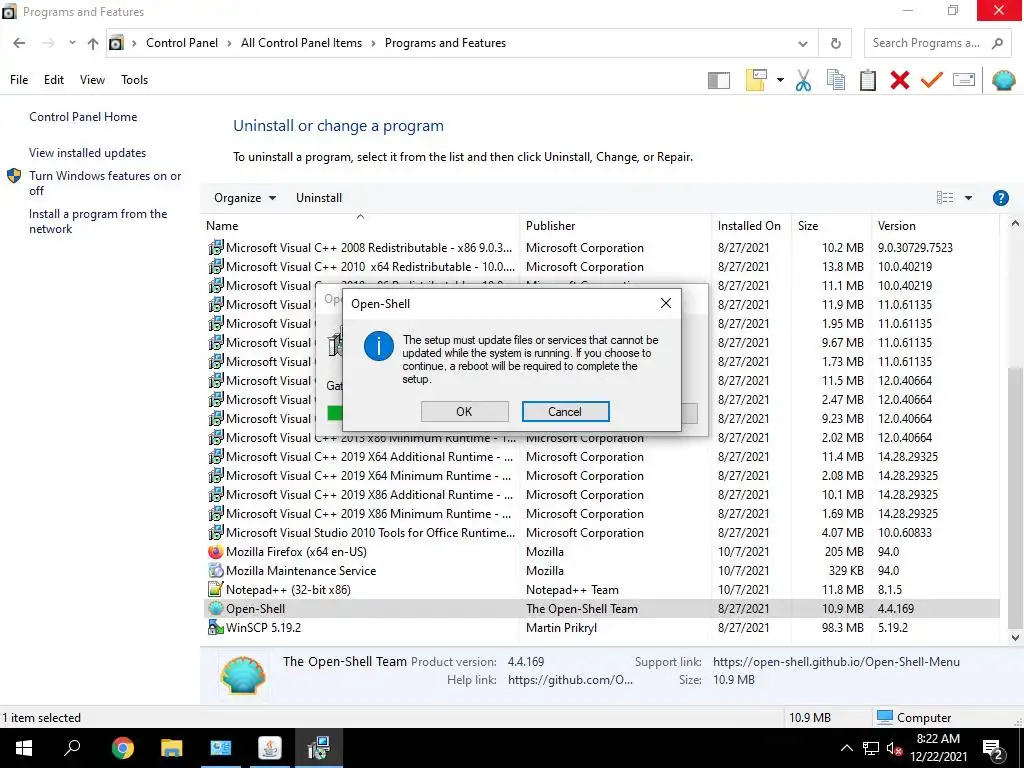Click the Firefox icon in program list
The height and width of the screenshot is (768, 1024).
pyautogui.click(x=216, y=552)
